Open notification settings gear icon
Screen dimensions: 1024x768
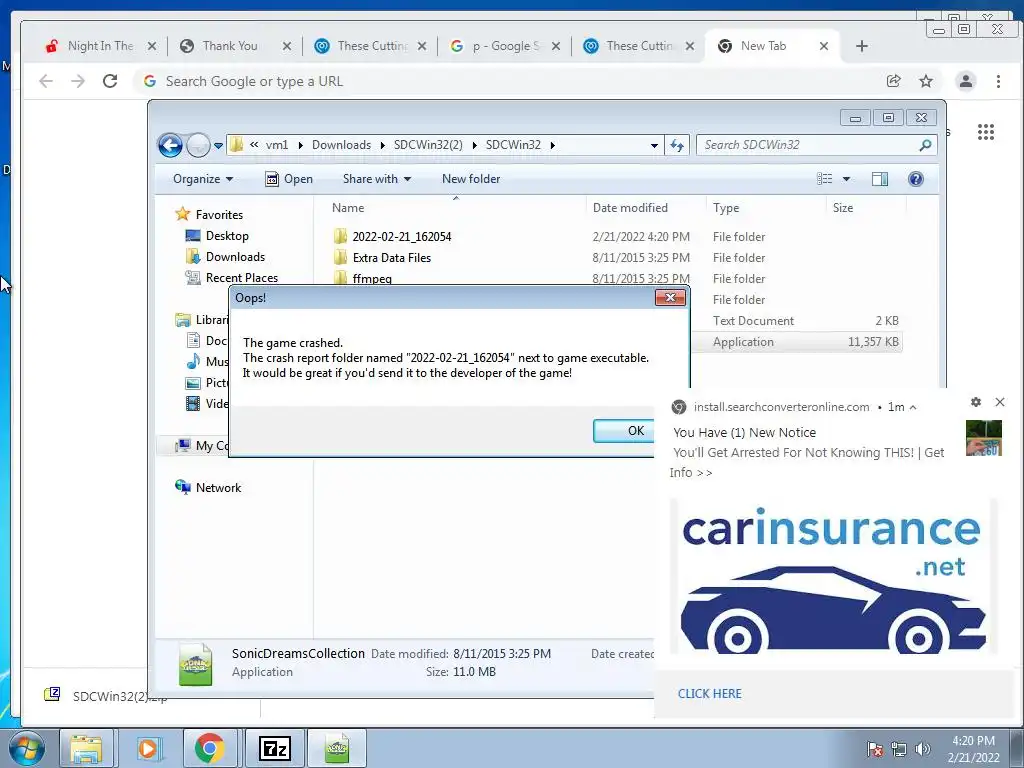[976, 402]
